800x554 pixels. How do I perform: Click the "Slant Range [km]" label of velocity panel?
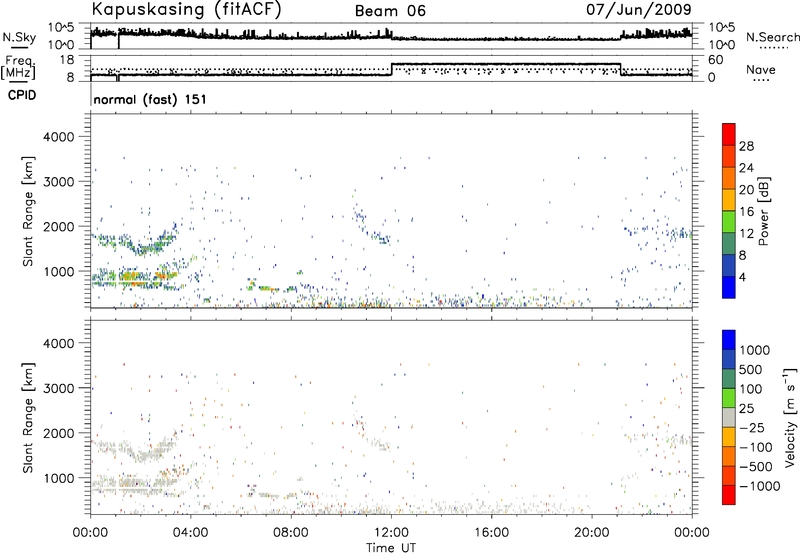pyautogui.click(x=28, y=417)
